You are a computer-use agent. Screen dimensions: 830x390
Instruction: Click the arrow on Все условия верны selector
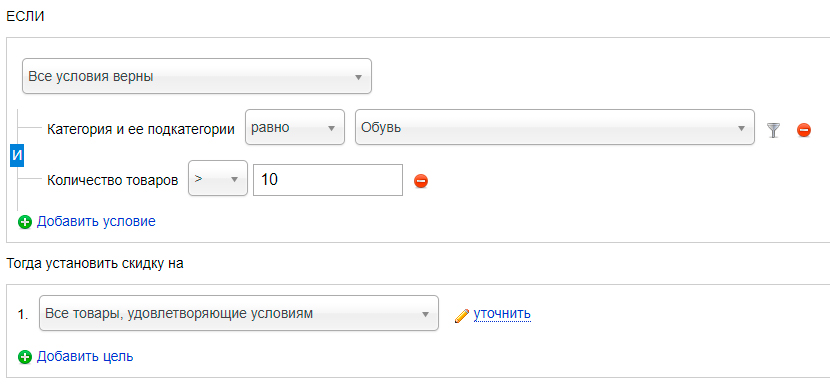[x=358, y=77]
